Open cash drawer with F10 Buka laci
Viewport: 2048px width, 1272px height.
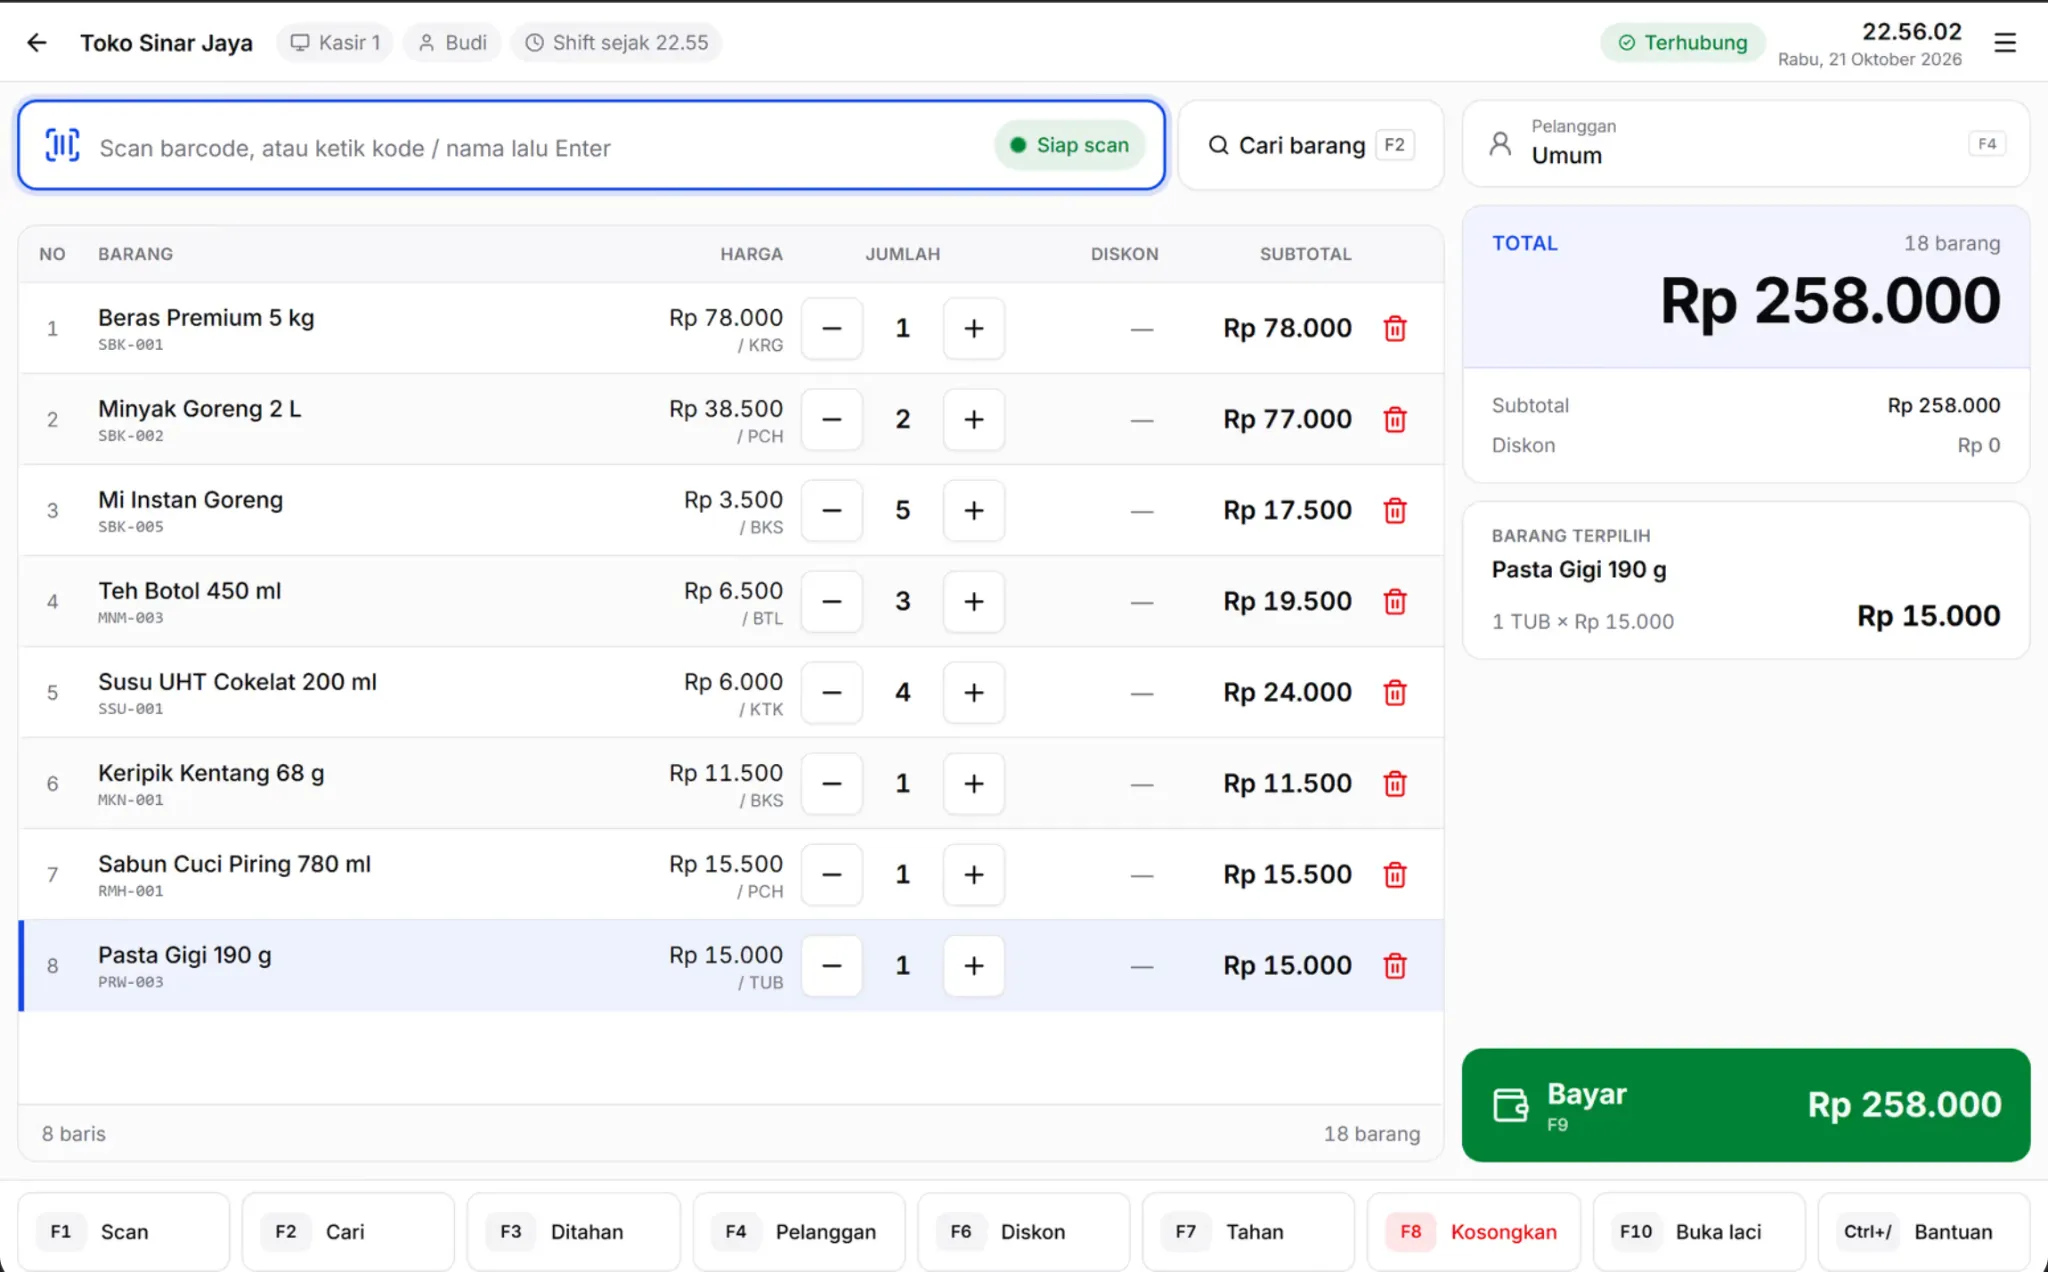coord(1699,1231)
